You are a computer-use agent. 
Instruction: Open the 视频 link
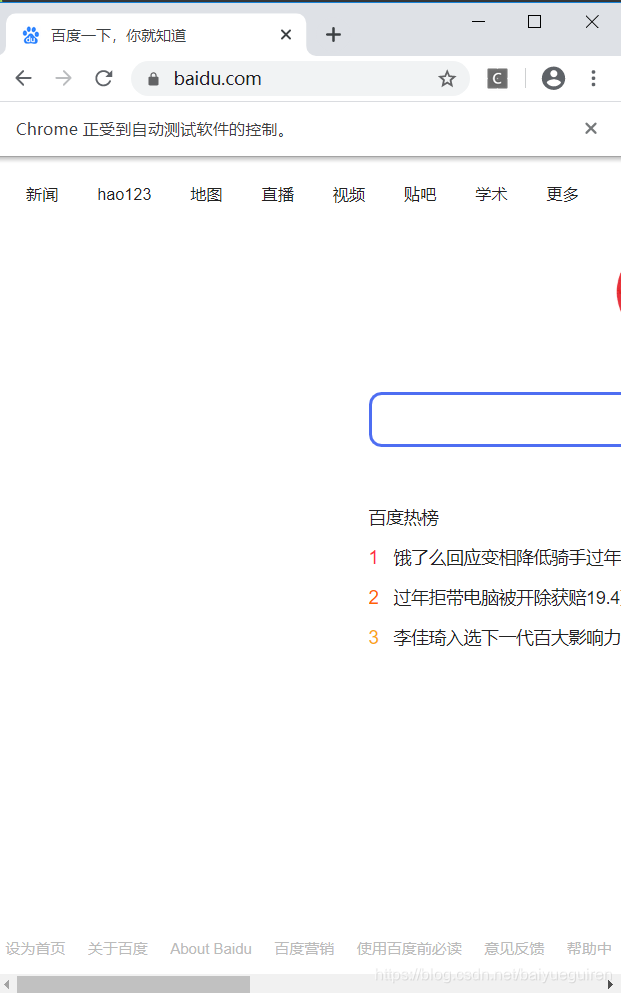[x=349, y=194]
